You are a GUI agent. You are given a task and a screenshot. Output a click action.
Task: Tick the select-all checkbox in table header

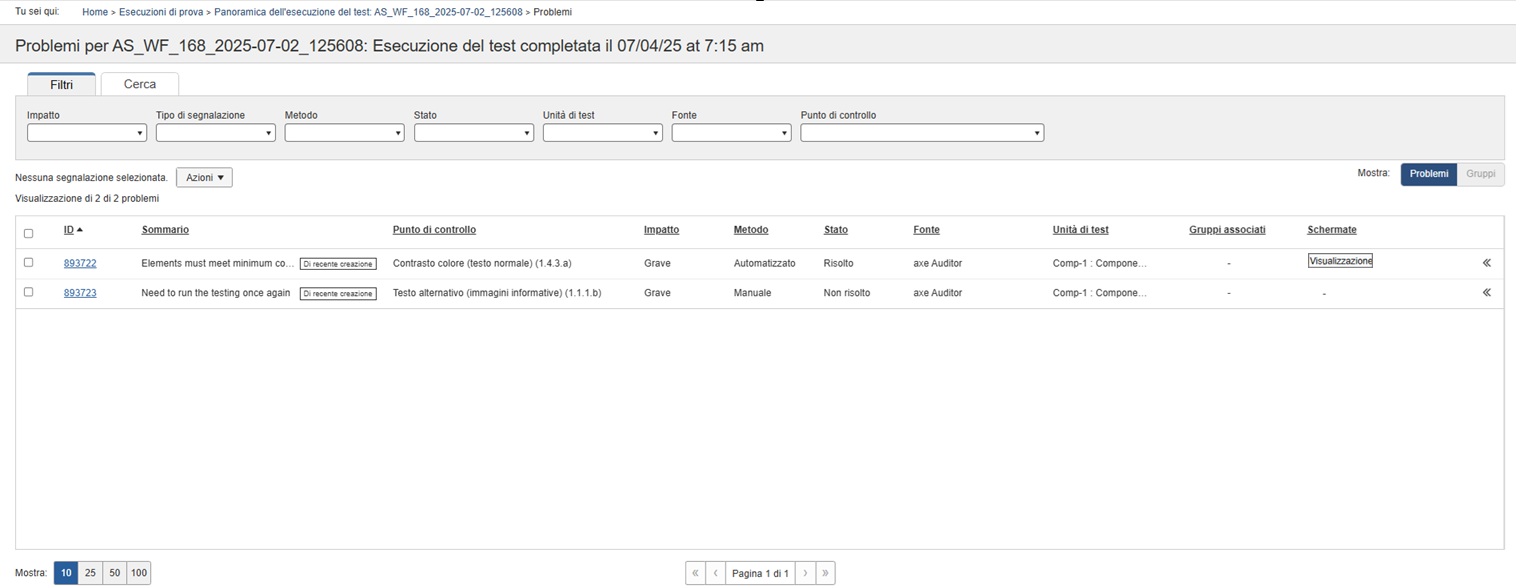(28, 233)
